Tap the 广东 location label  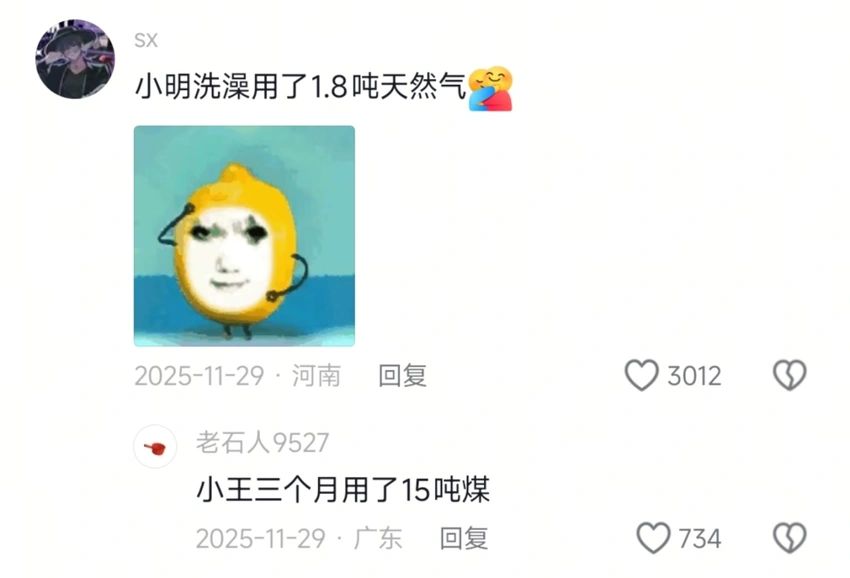378,538
